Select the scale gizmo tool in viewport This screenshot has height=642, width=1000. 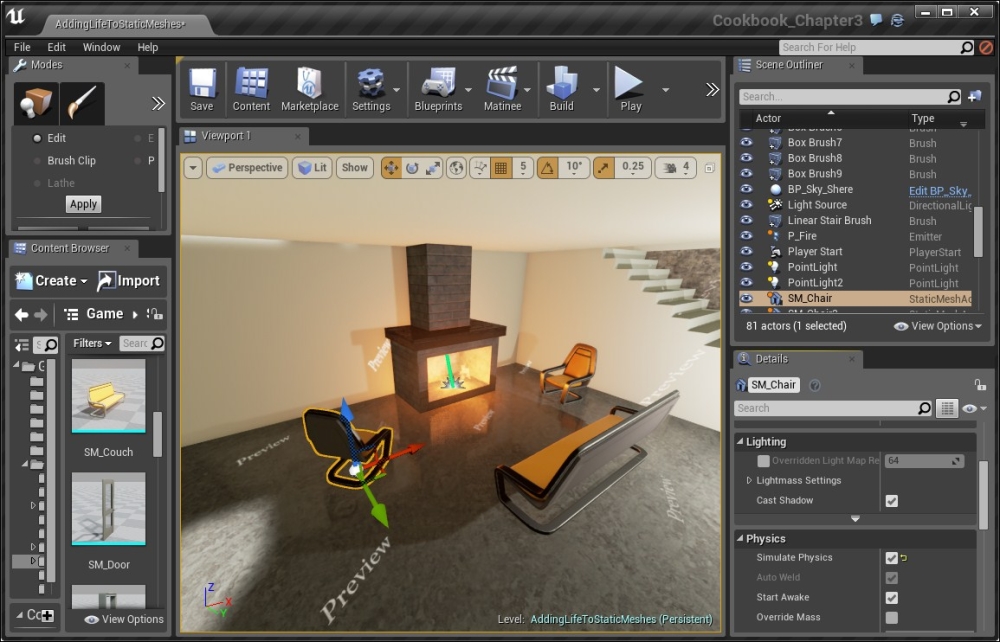[x=433, y=168]
